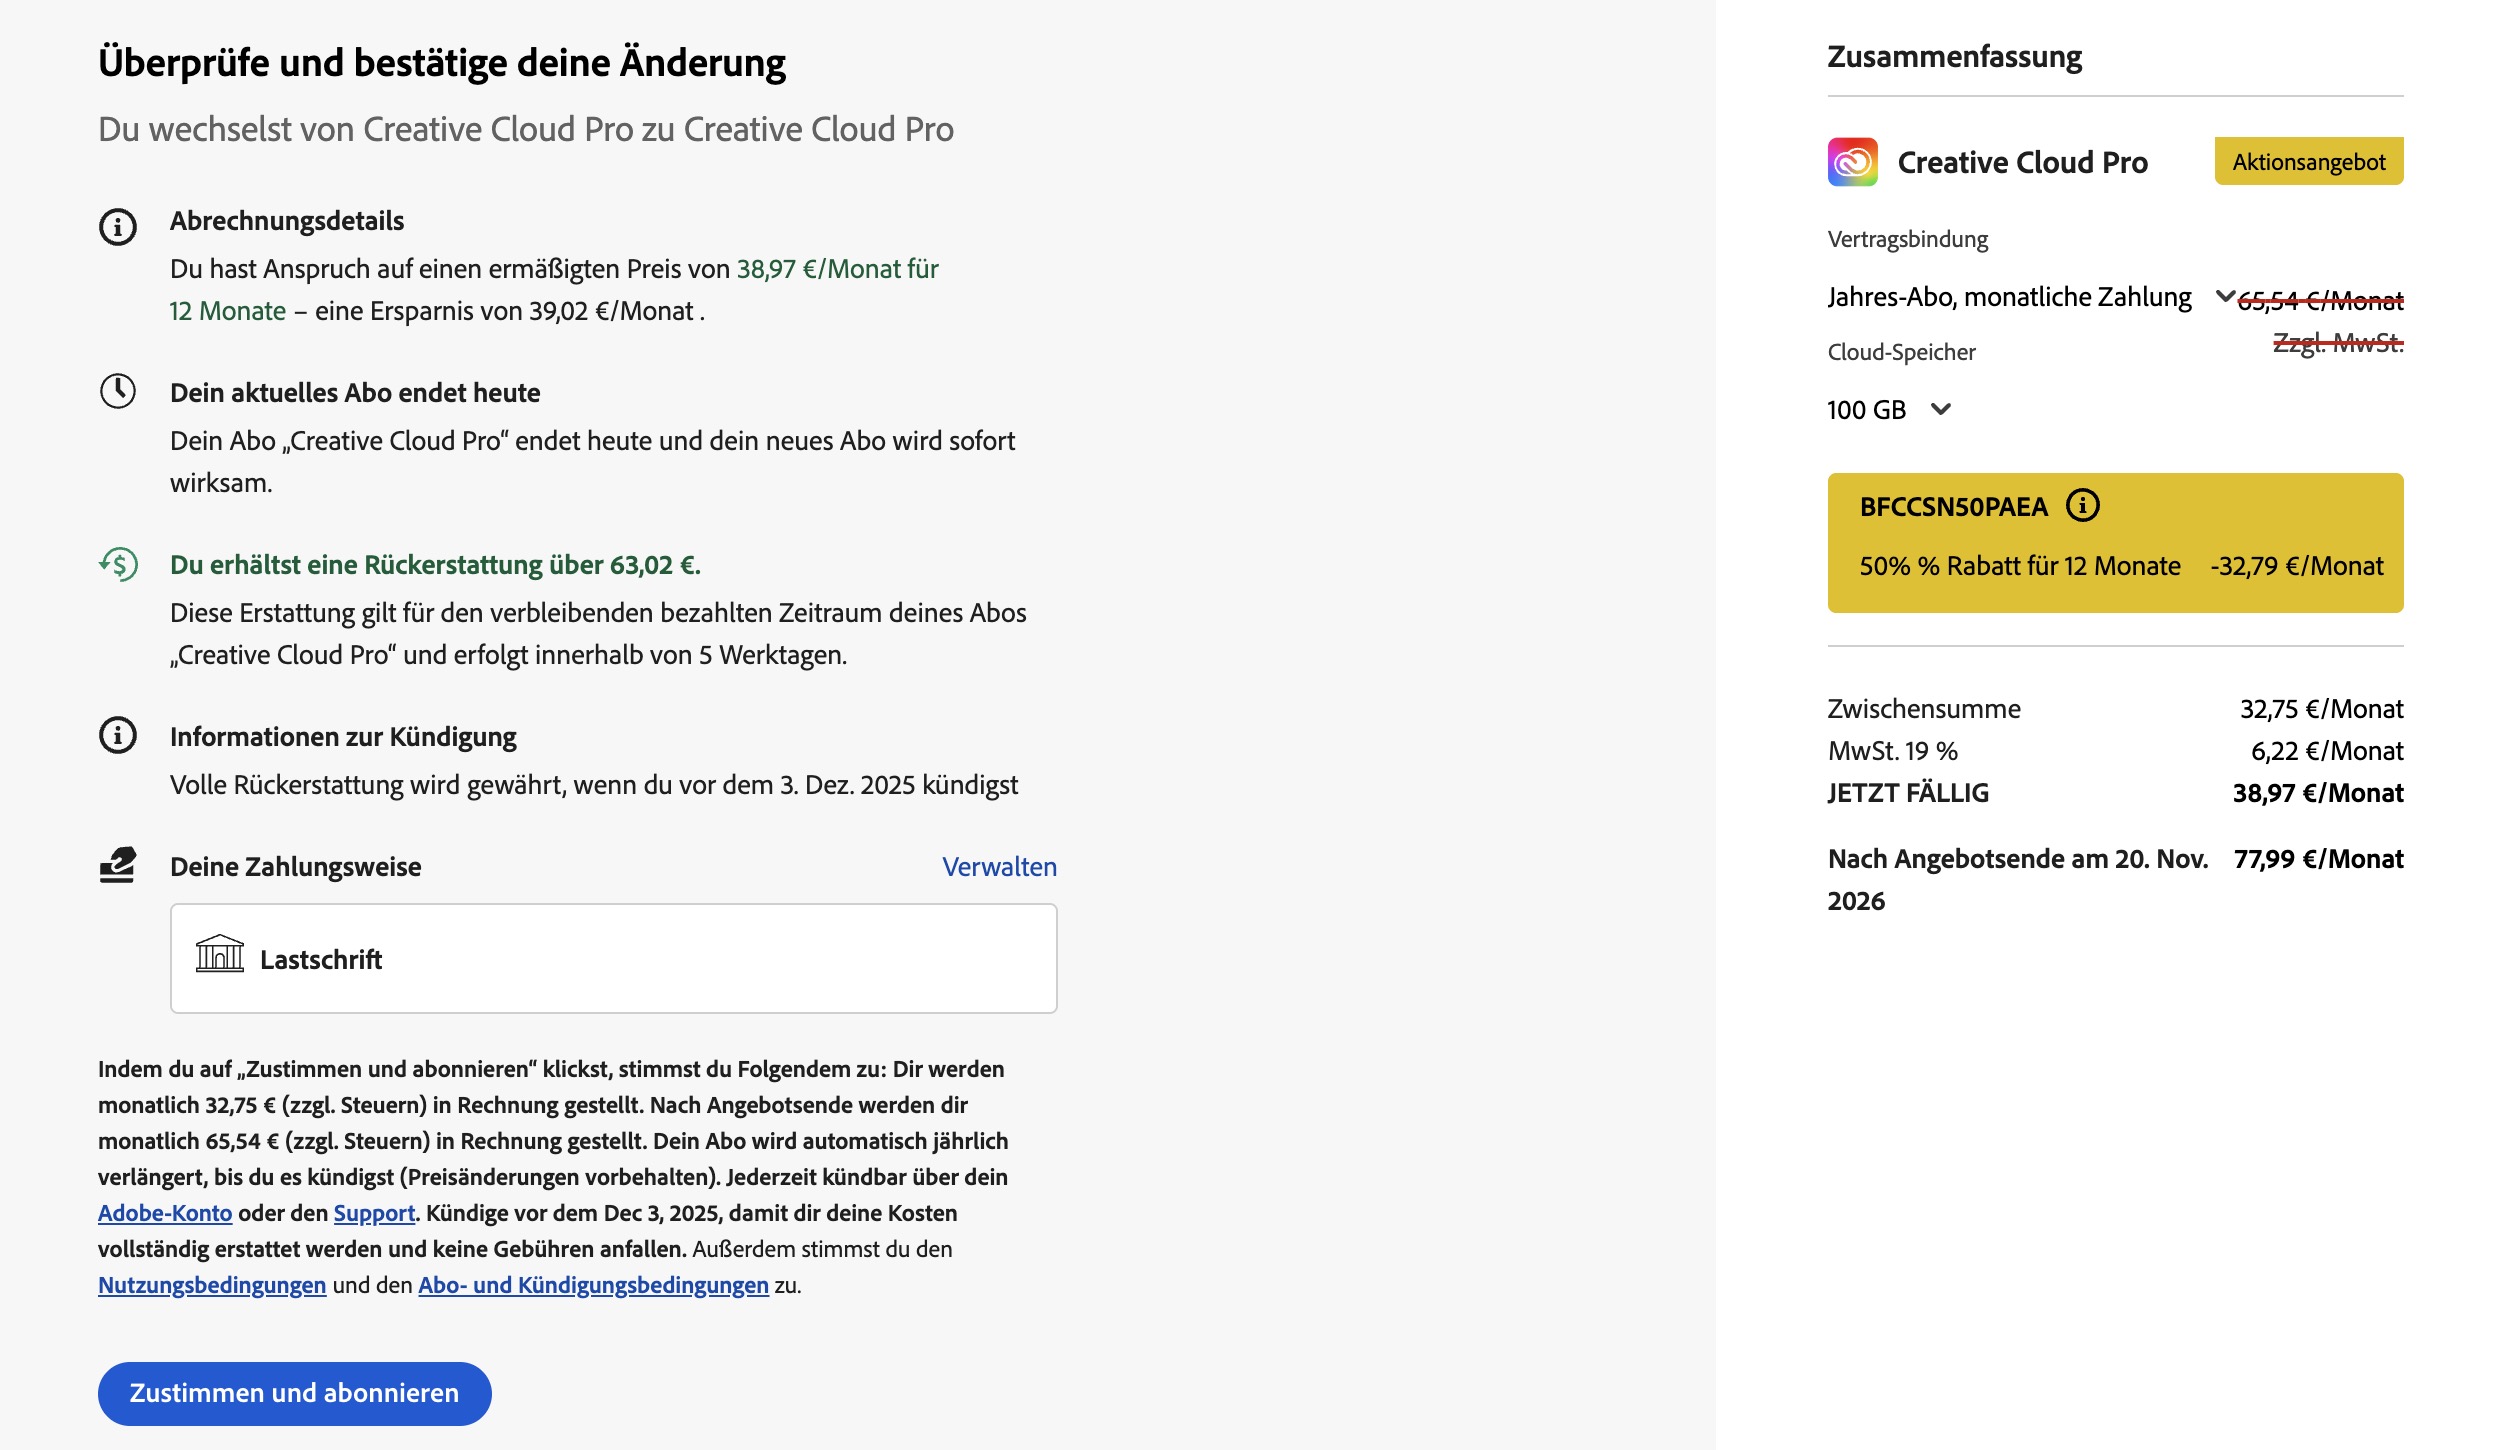Click the clock icon beside 'Dein aktuelles Abo endet heute'

click(118, 391)
